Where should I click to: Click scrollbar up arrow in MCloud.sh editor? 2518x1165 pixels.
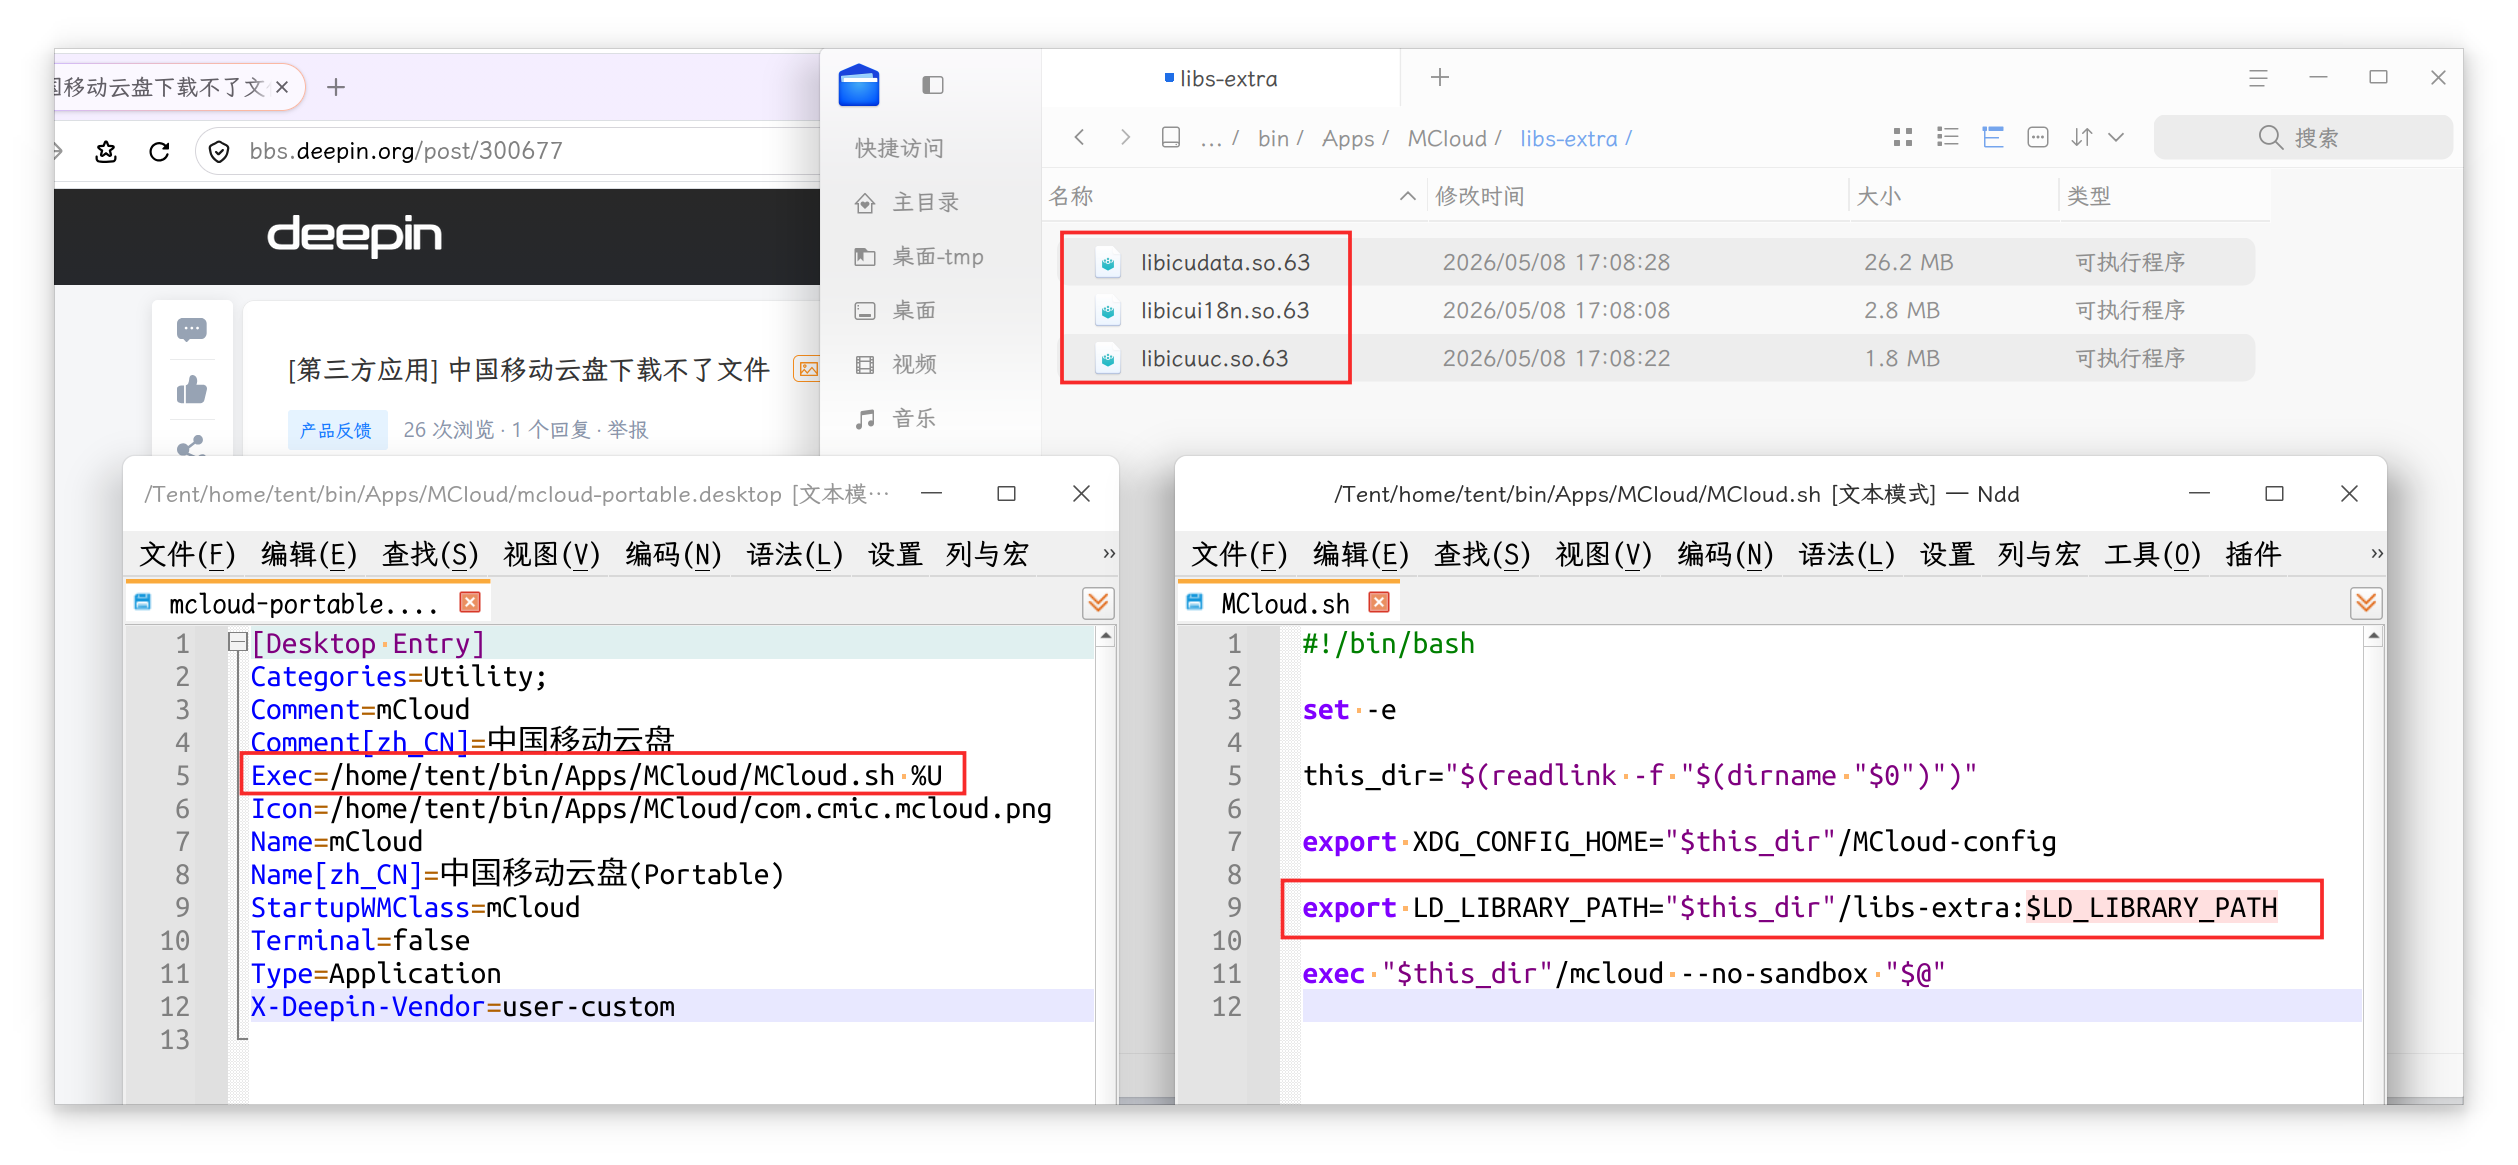click(2373, 636)
